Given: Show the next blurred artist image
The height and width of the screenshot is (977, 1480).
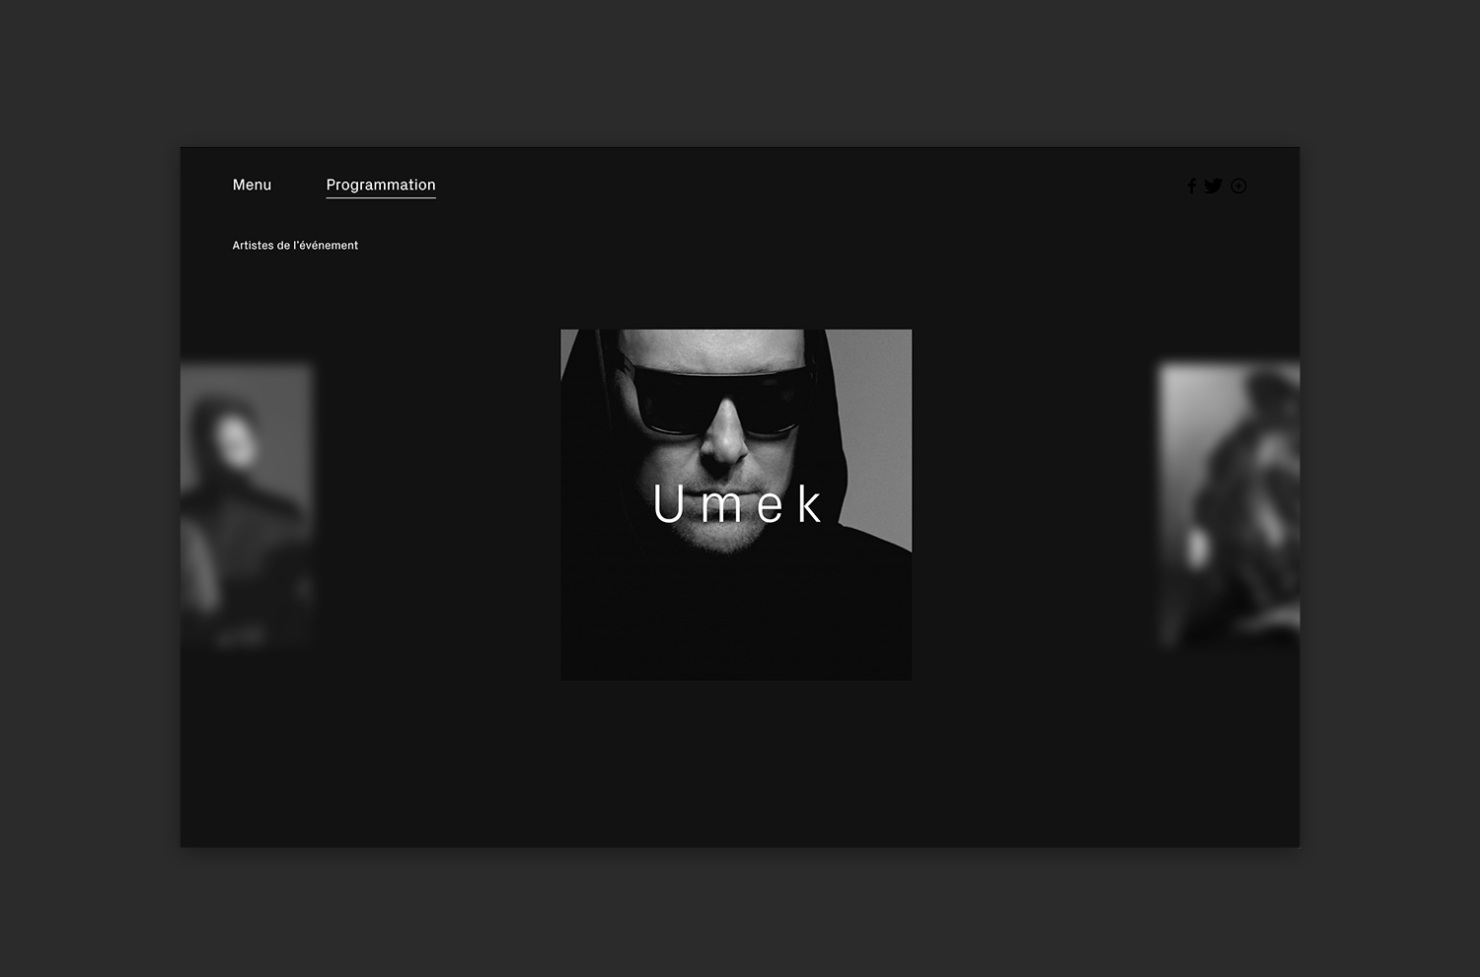Looking at the screenshot, I should tap(1229, 505).
